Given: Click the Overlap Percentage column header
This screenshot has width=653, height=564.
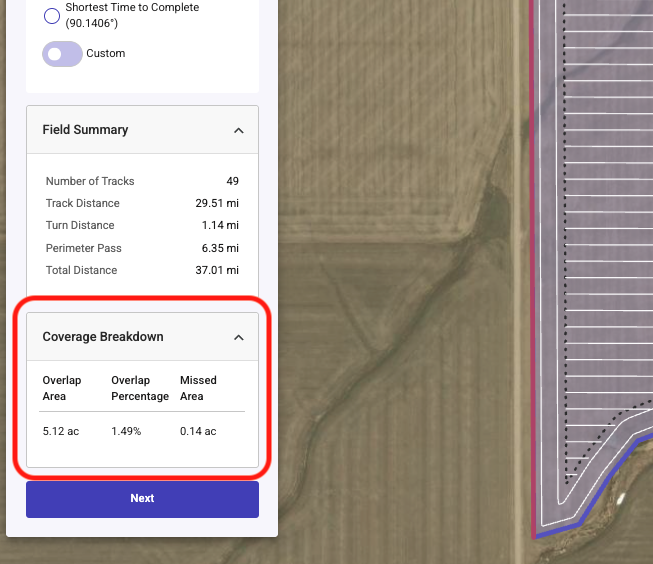Looking at the screenshot, I should click(x=140, y=388).
